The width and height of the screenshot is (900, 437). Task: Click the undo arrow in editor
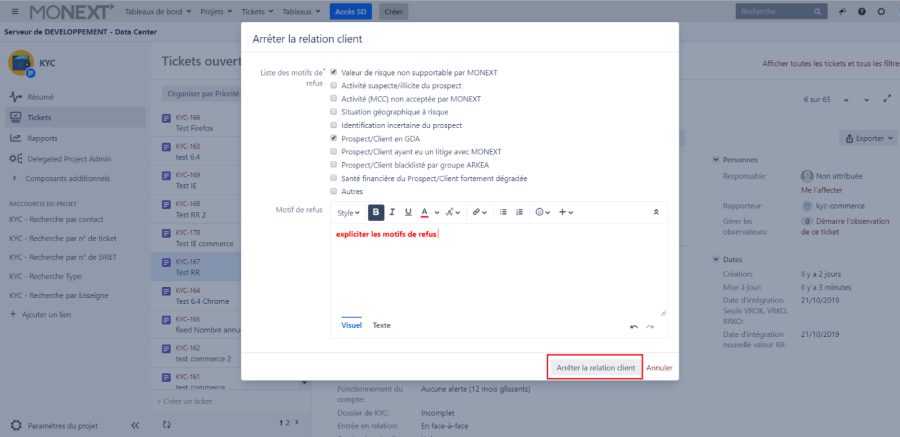pyautogui.click(x=634, y=326)
